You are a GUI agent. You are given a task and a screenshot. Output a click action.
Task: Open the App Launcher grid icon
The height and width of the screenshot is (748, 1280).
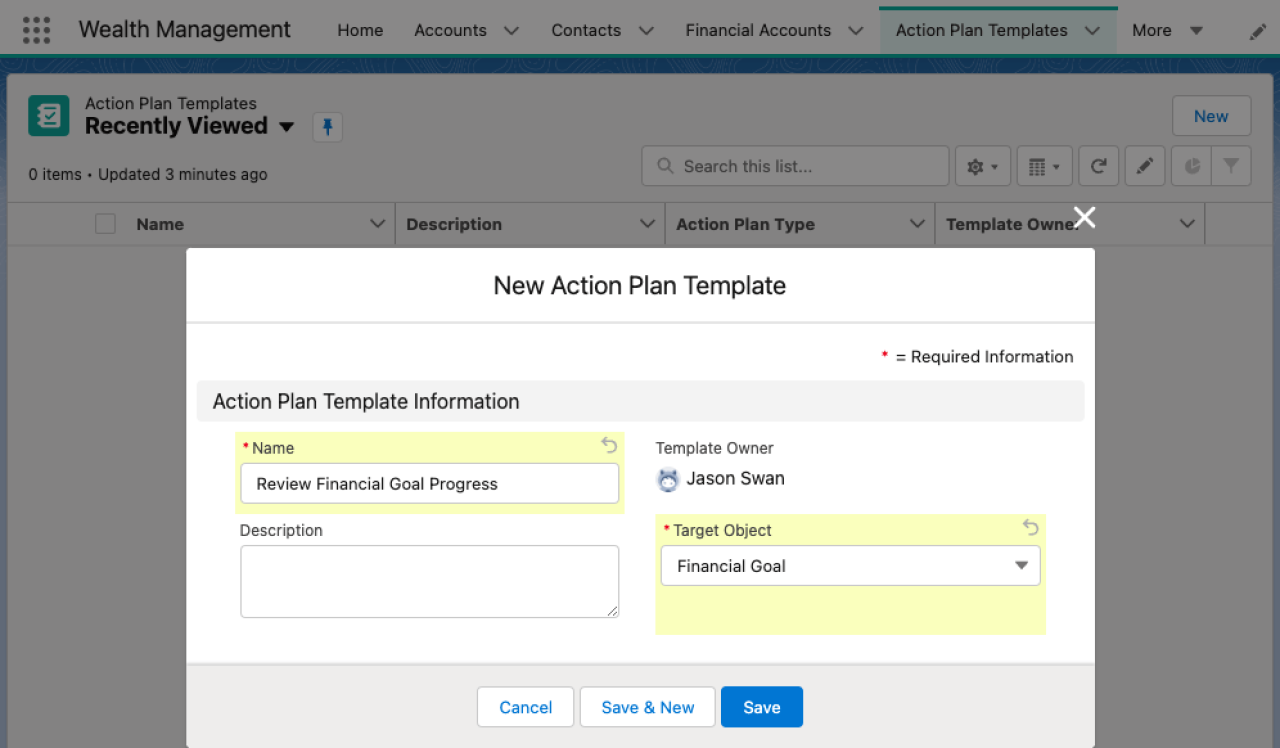click(36, 30)
